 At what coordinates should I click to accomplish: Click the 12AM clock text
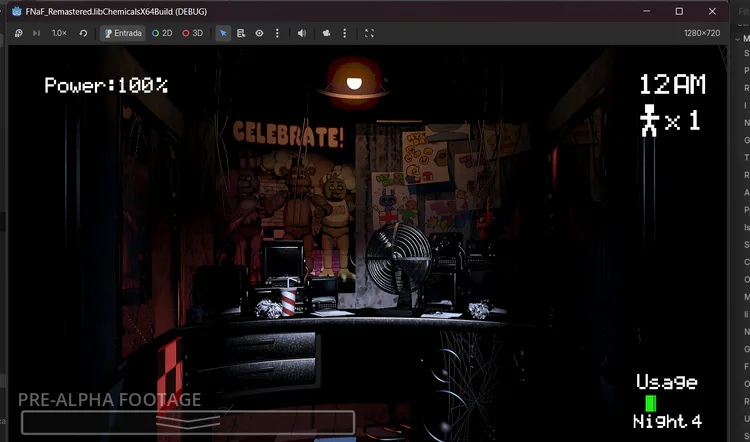(x=672, y=85)
